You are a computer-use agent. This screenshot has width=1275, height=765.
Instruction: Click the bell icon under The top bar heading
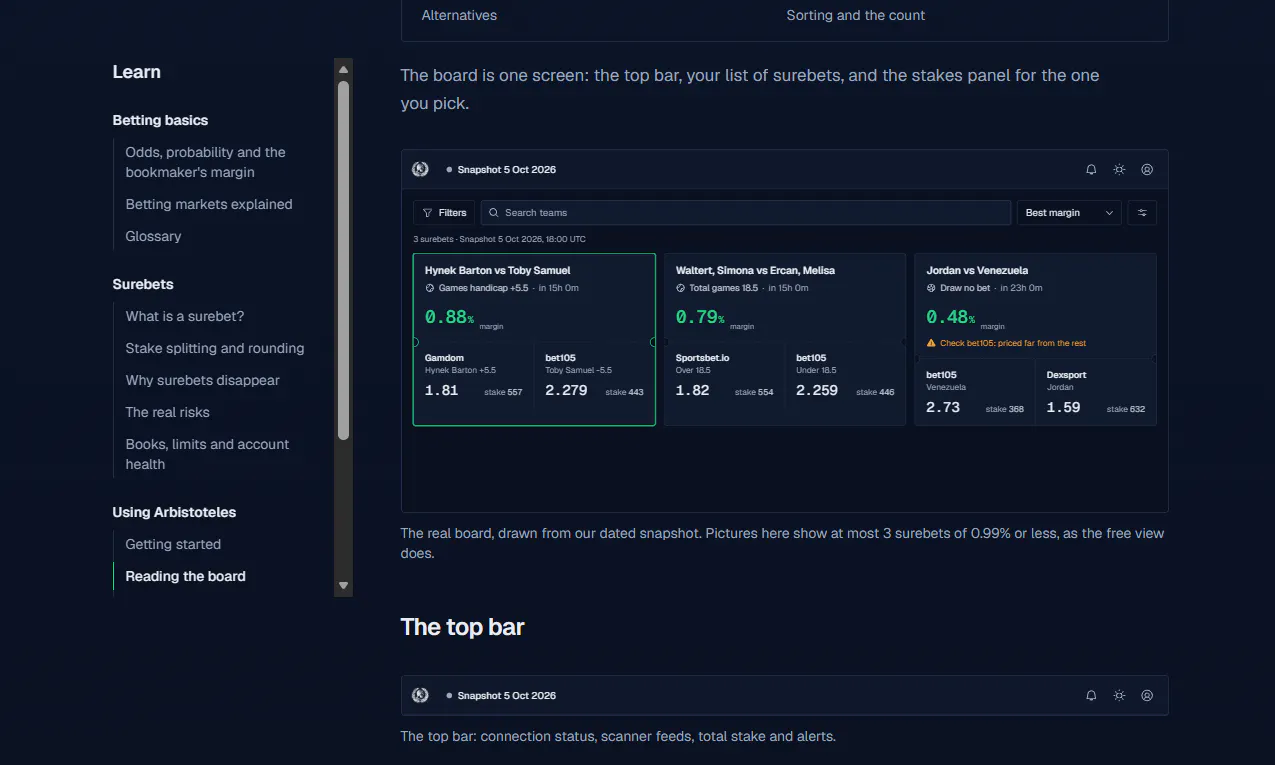click(1091, 696)
